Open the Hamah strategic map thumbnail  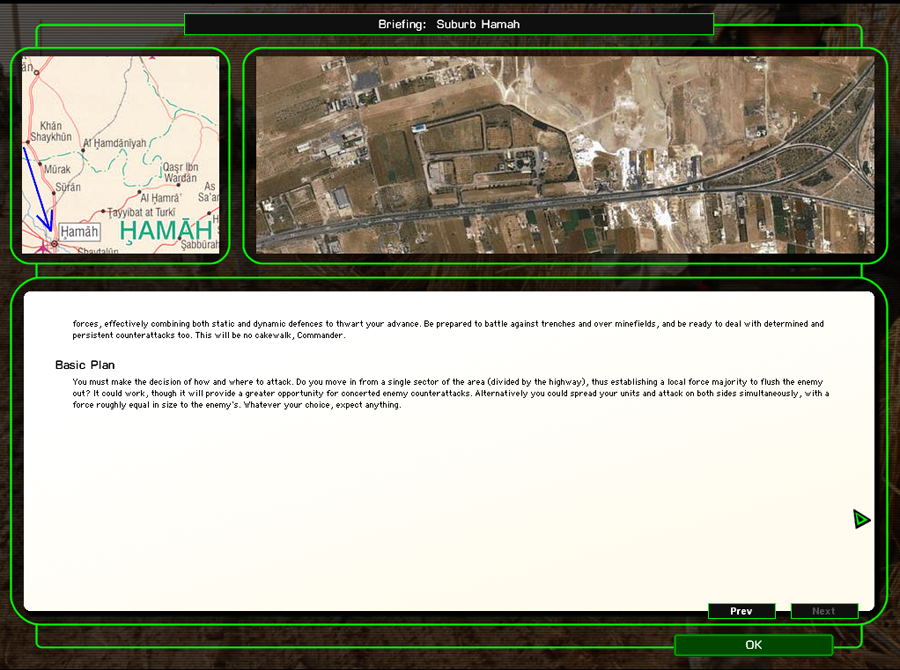click(x=121, y=154)
